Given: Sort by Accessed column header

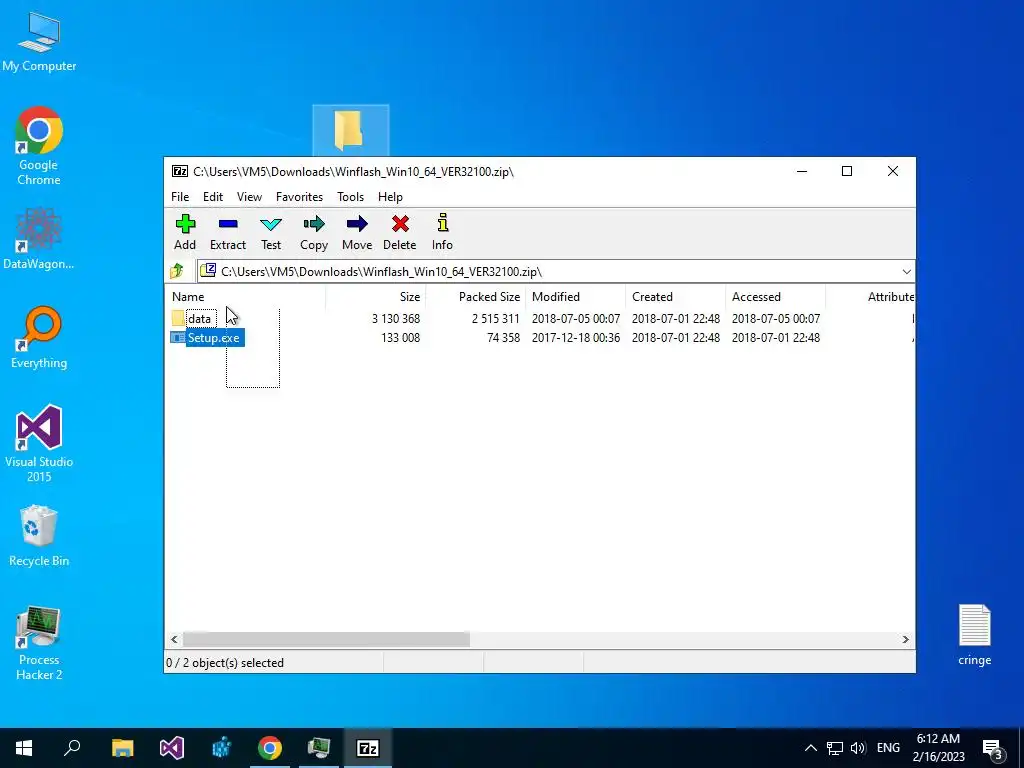Looking at the screenshot, I should click(x=775, y=296).
